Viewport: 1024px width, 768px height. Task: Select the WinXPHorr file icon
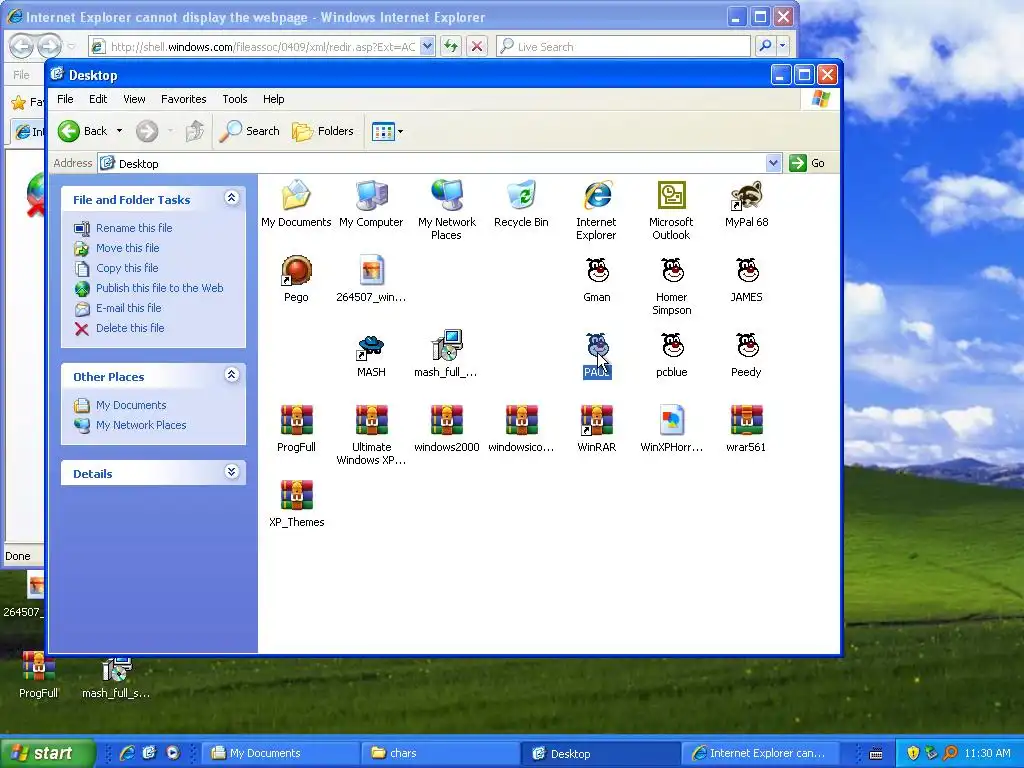click(x=671, y=421)
